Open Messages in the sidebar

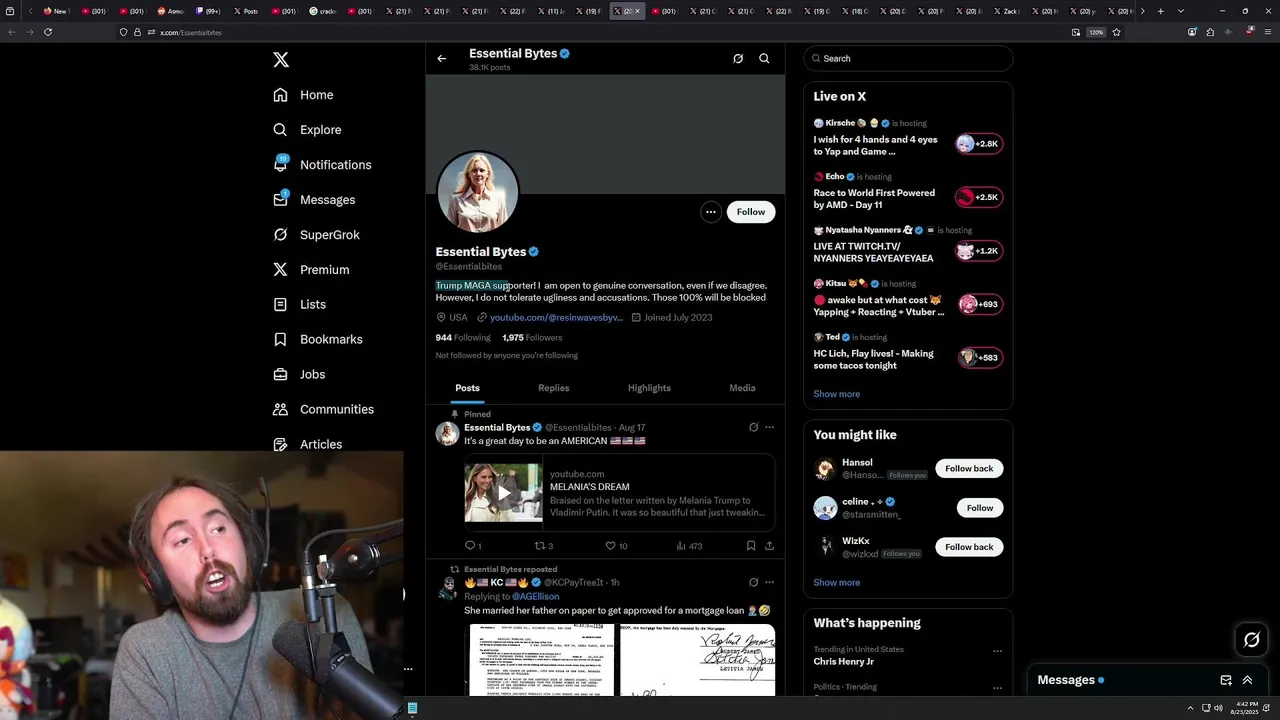[314, 200]
